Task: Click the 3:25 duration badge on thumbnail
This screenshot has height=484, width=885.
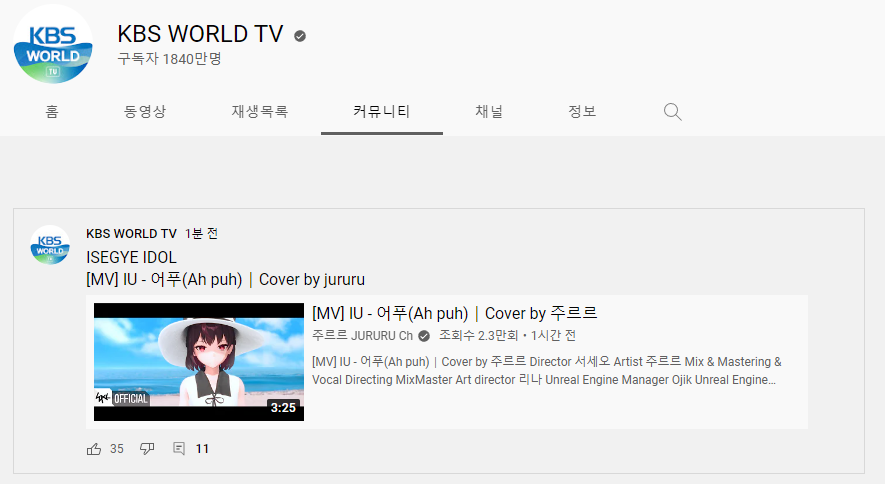Action: (283, 407)
